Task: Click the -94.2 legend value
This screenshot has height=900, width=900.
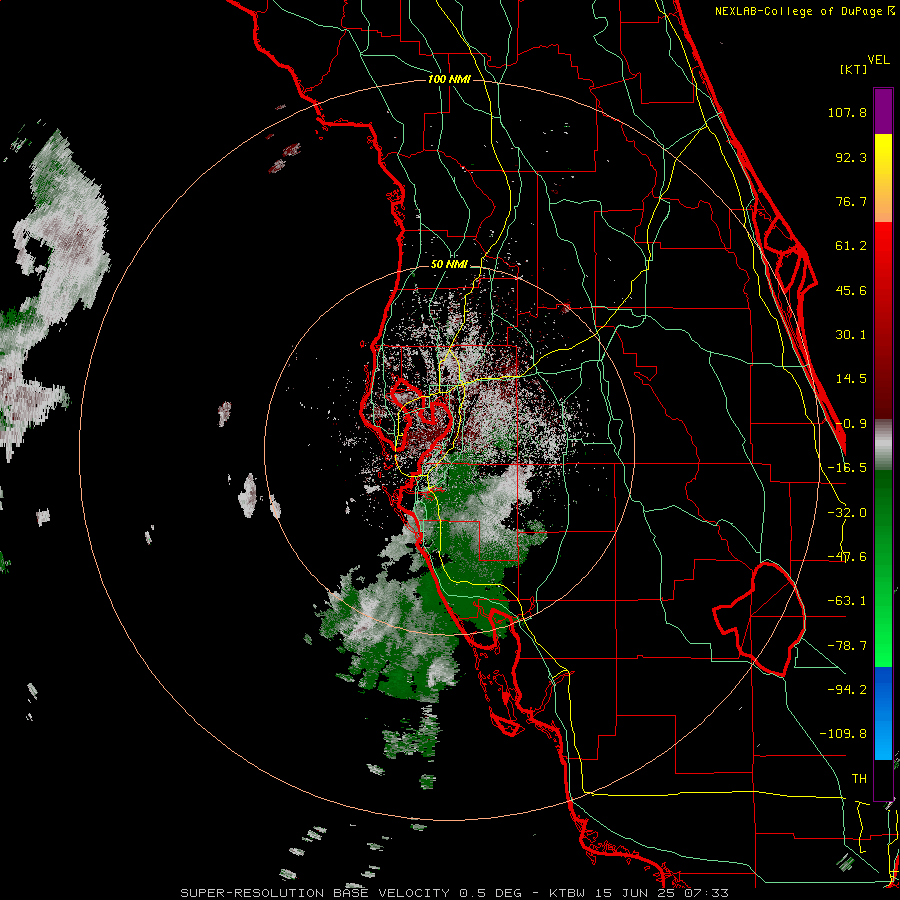Action: [847, 689]
